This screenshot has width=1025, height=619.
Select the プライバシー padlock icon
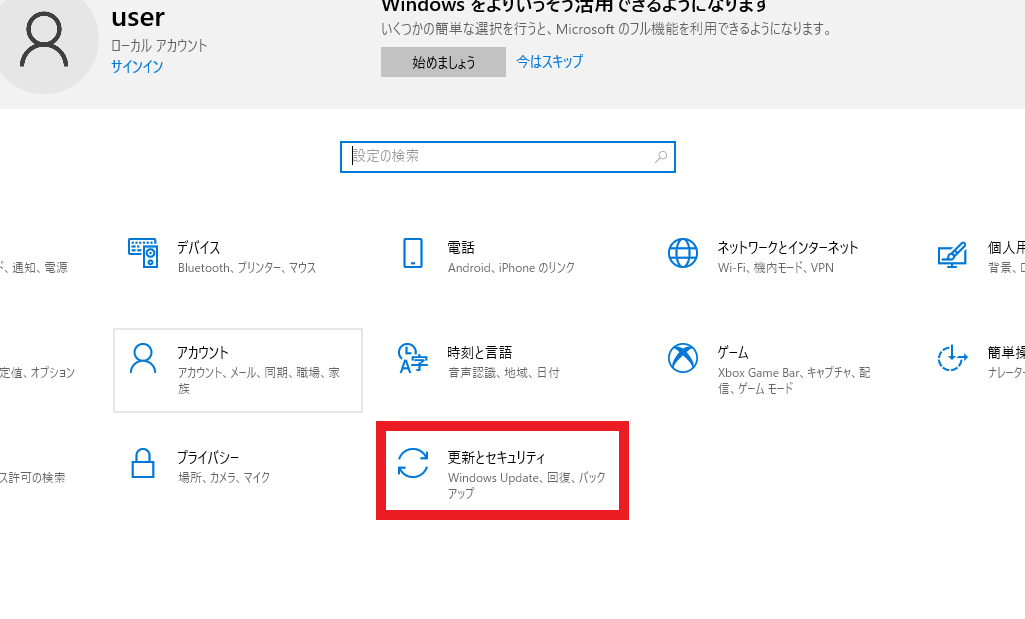coord(143,463)
